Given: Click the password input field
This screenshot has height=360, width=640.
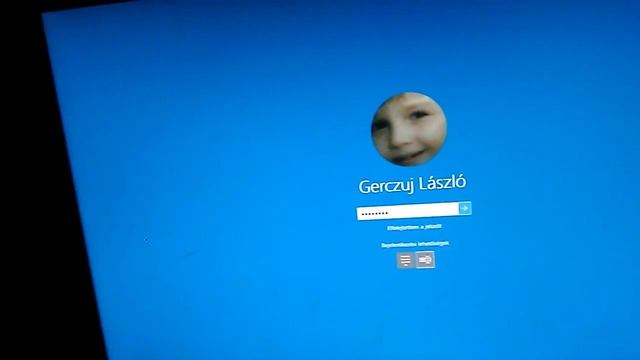Looking at the screenshot, I should click(x=408, y=211).
